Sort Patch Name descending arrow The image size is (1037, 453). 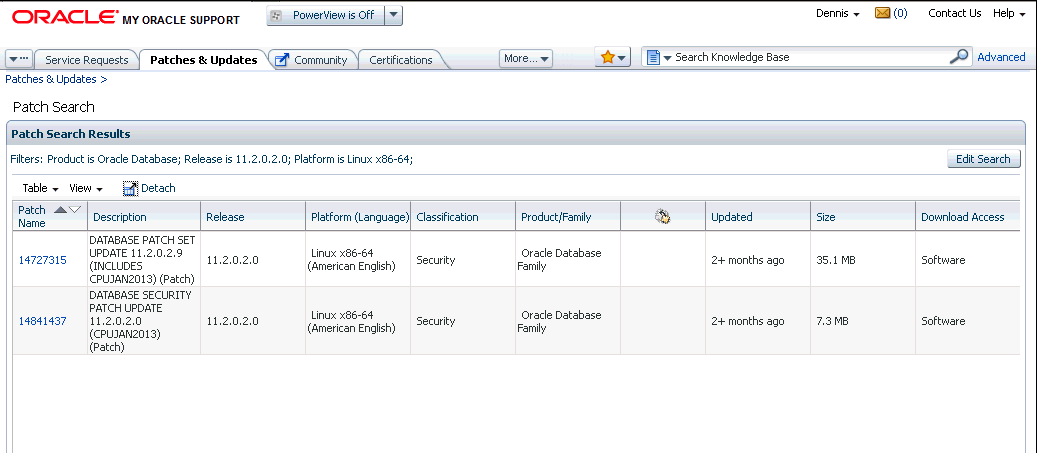click(74, 209)
